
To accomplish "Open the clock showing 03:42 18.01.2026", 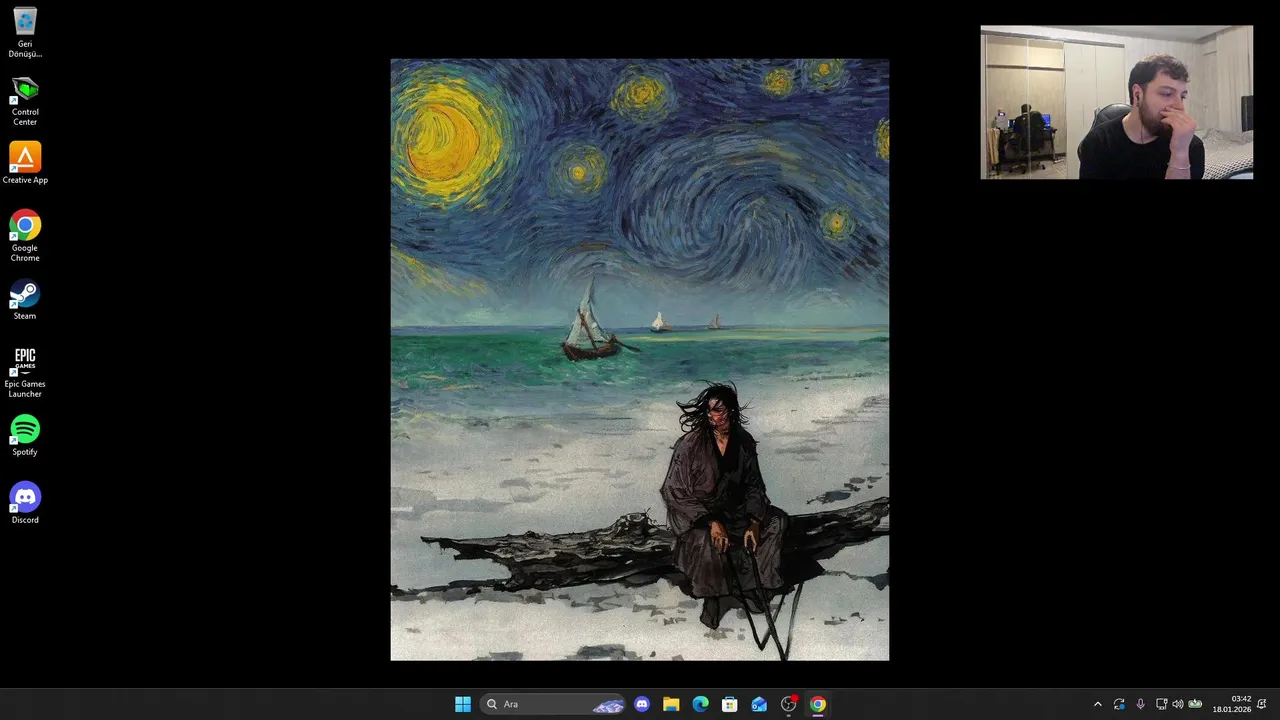I will (x=1232, y=704).
